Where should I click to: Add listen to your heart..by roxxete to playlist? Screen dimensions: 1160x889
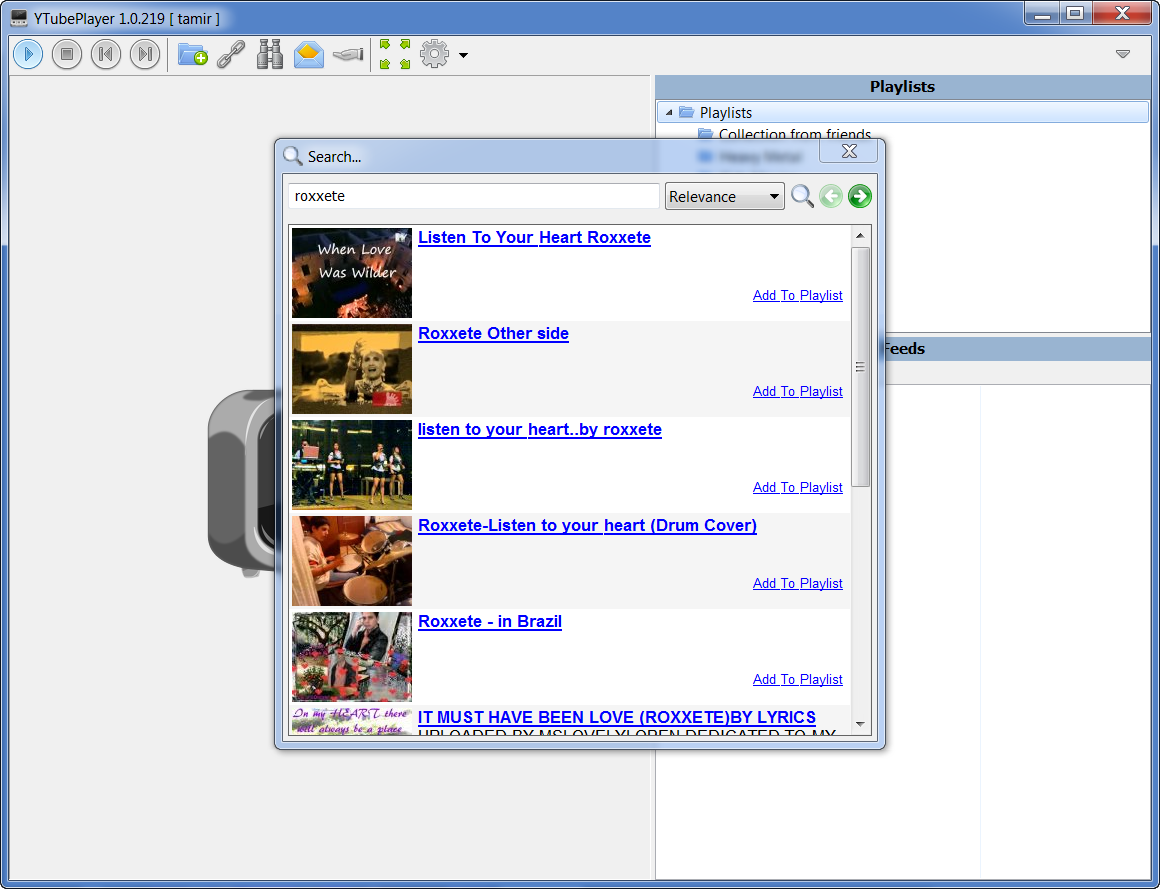coord(798,487)
